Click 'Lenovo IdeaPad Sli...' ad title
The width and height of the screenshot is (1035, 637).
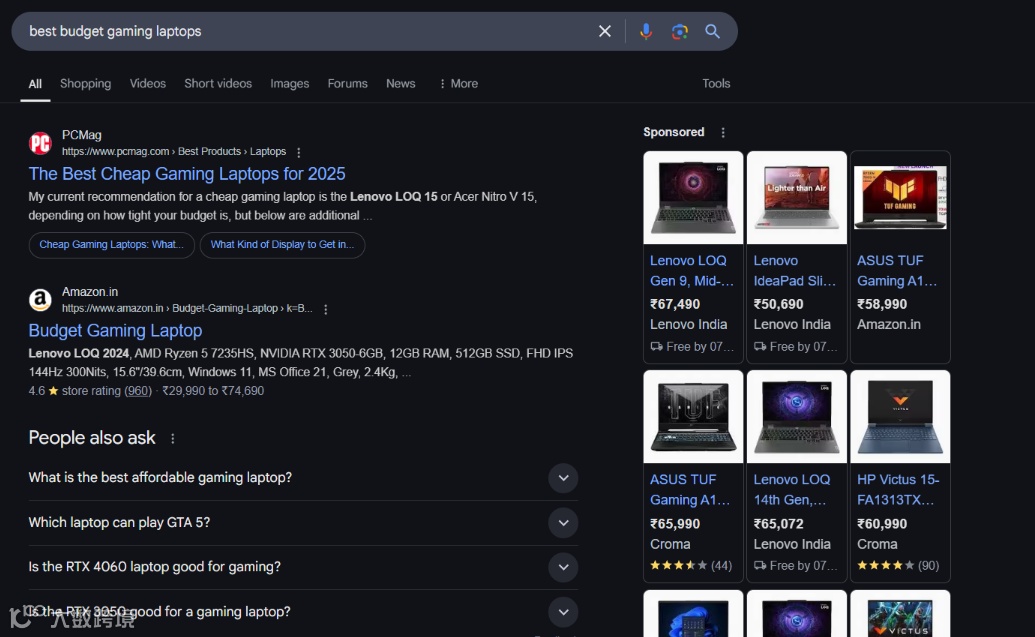click(795, 271)
